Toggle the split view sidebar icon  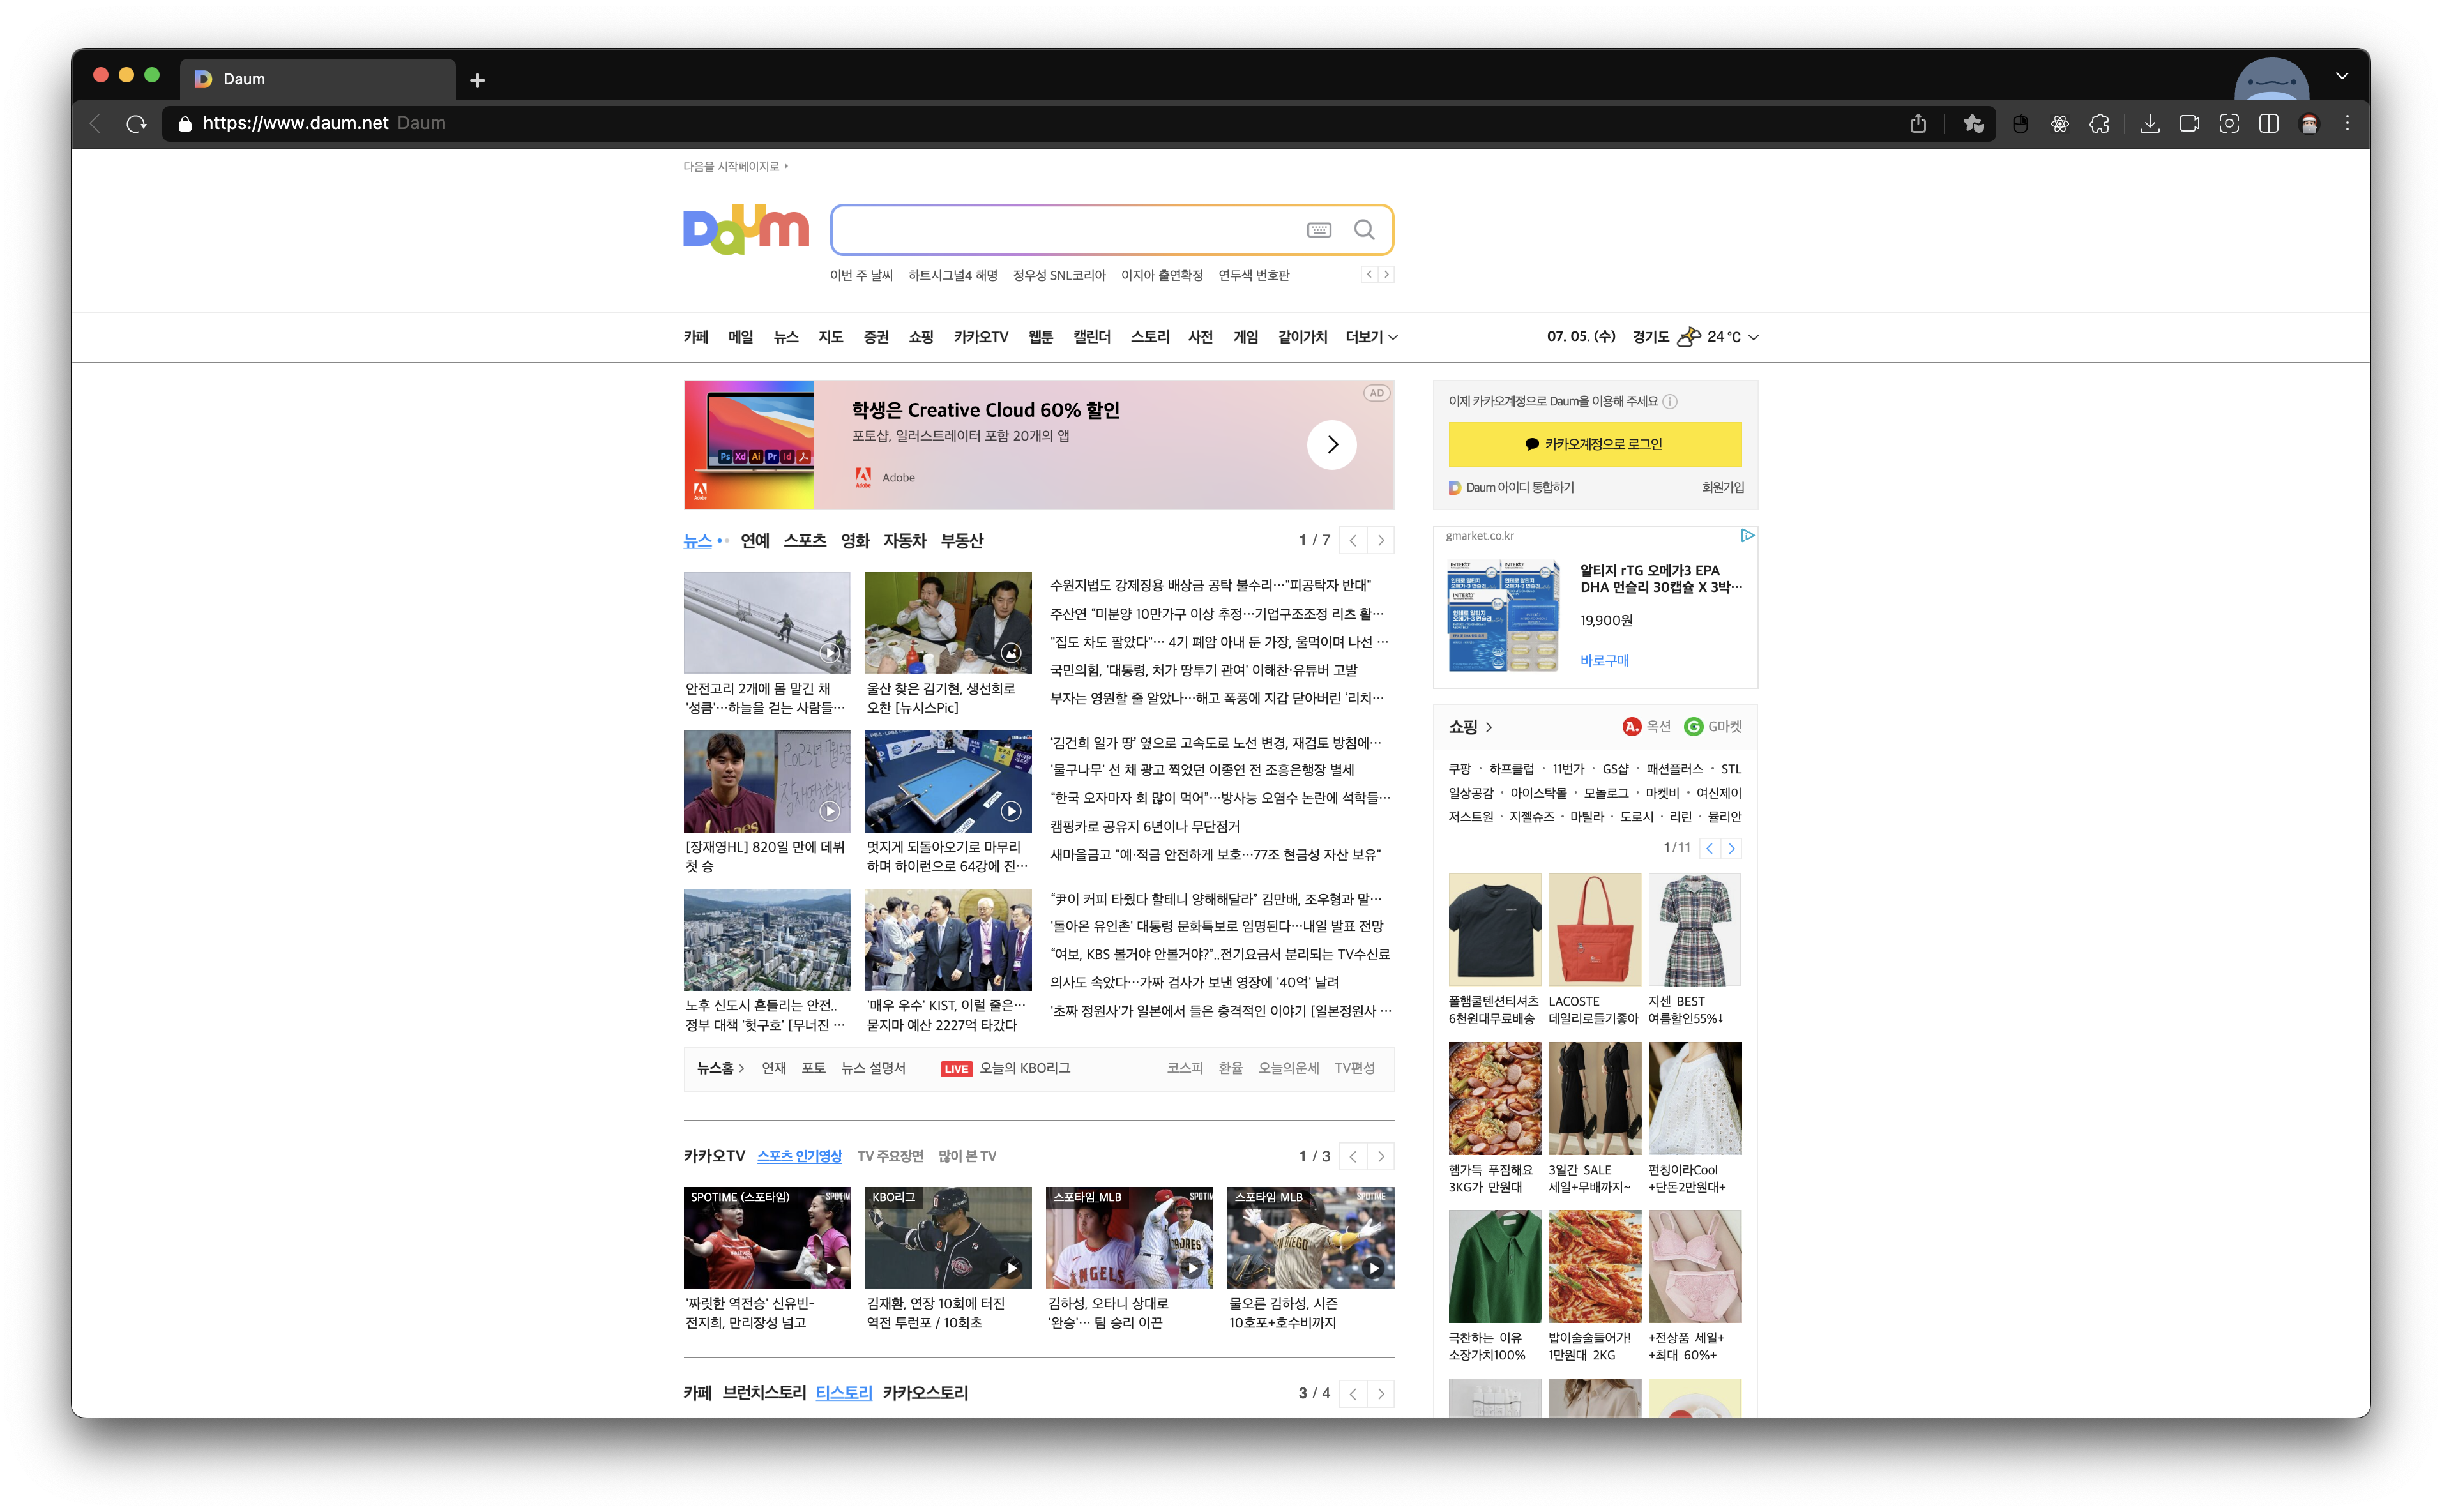tap(2268, 124)
